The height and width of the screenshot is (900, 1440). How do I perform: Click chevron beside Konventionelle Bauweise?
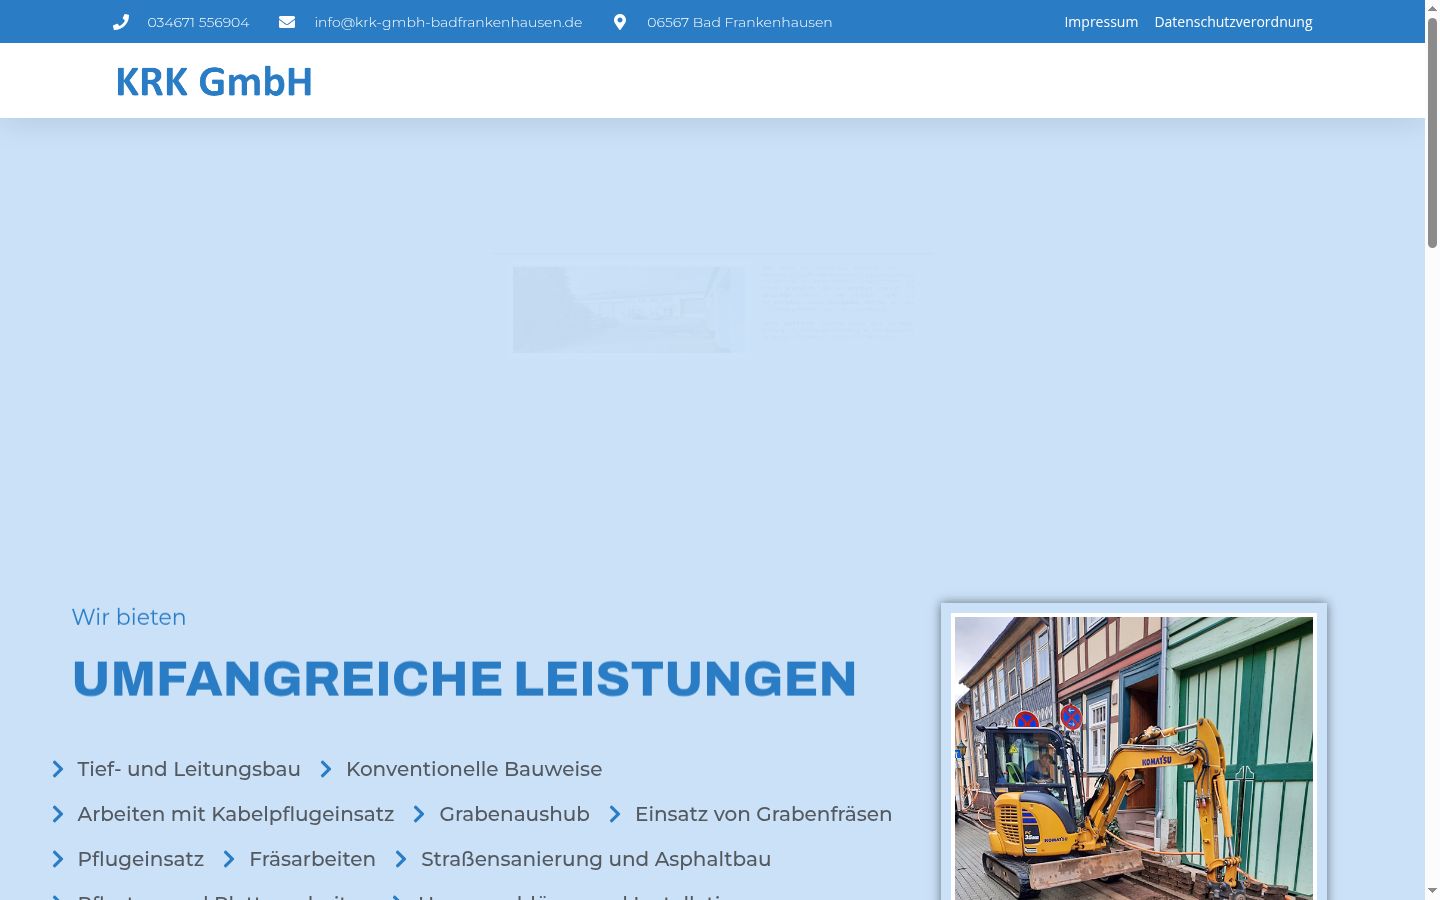326,769
